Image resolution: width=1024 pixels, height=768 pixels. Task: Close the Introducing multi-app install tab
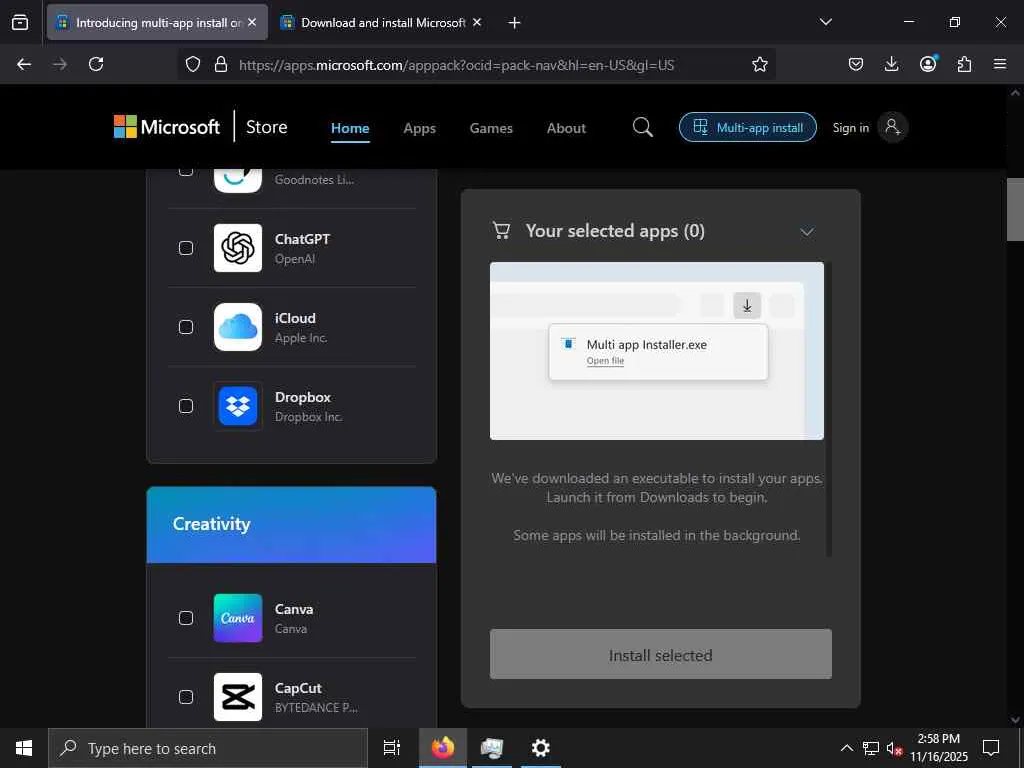(x=252, y=23)
